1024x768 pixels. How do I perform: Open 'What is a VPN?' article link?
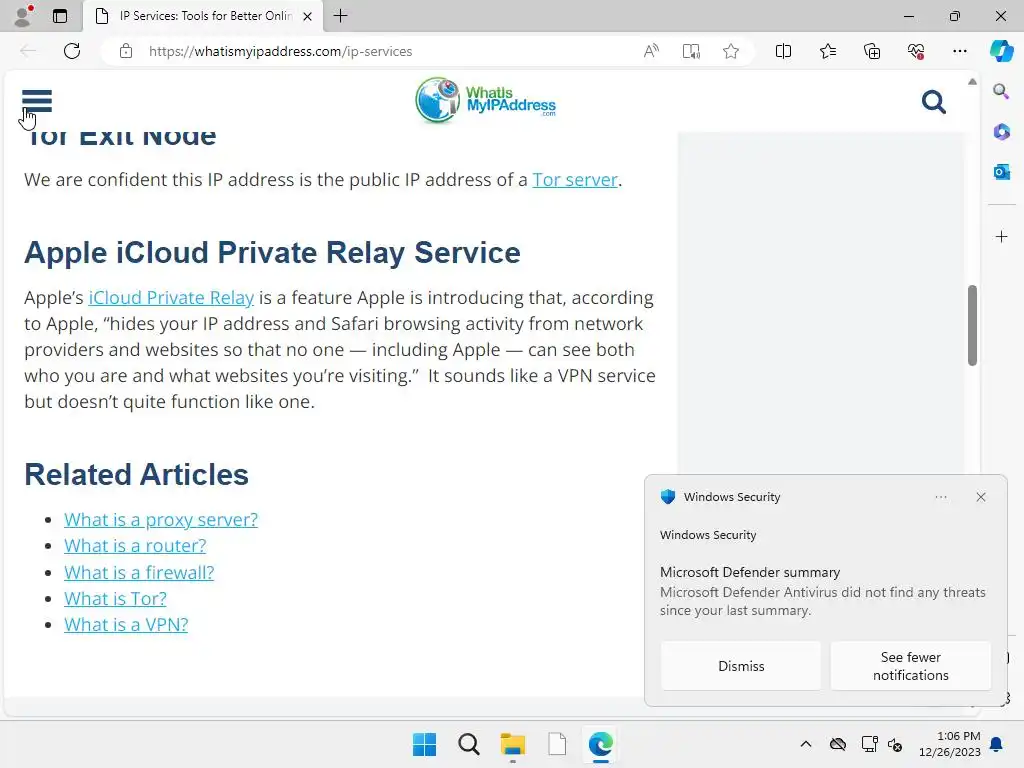tap(126, 625)
